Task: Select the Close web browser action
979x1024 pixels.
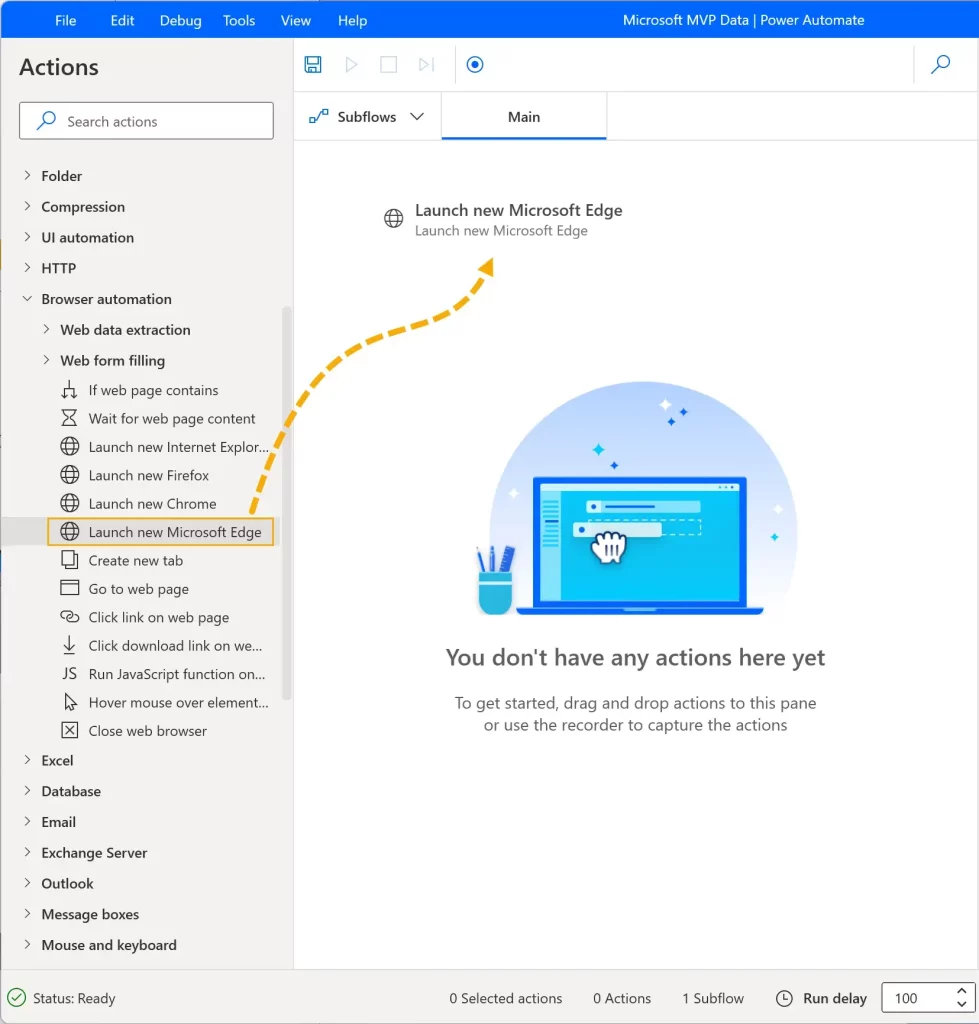Action: pyautogui.click(x=147, y=731)
